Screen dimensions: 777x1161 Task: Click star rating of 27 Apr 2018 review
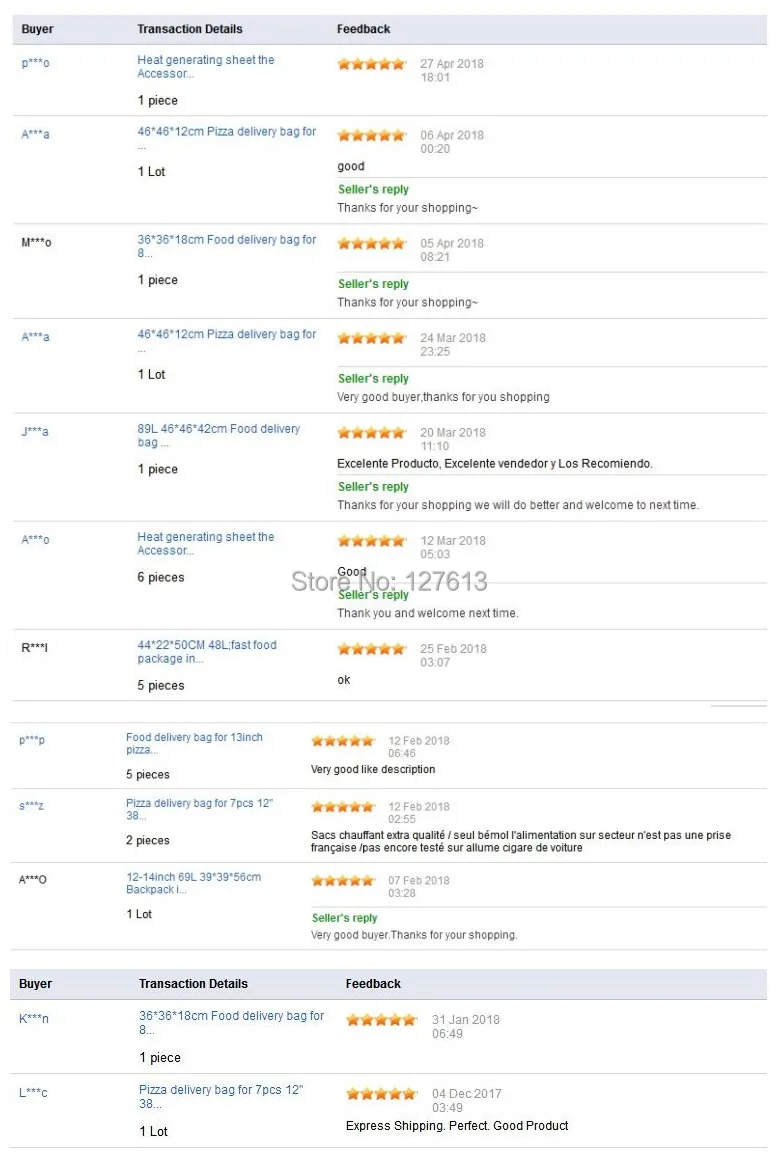coord(372,64)
